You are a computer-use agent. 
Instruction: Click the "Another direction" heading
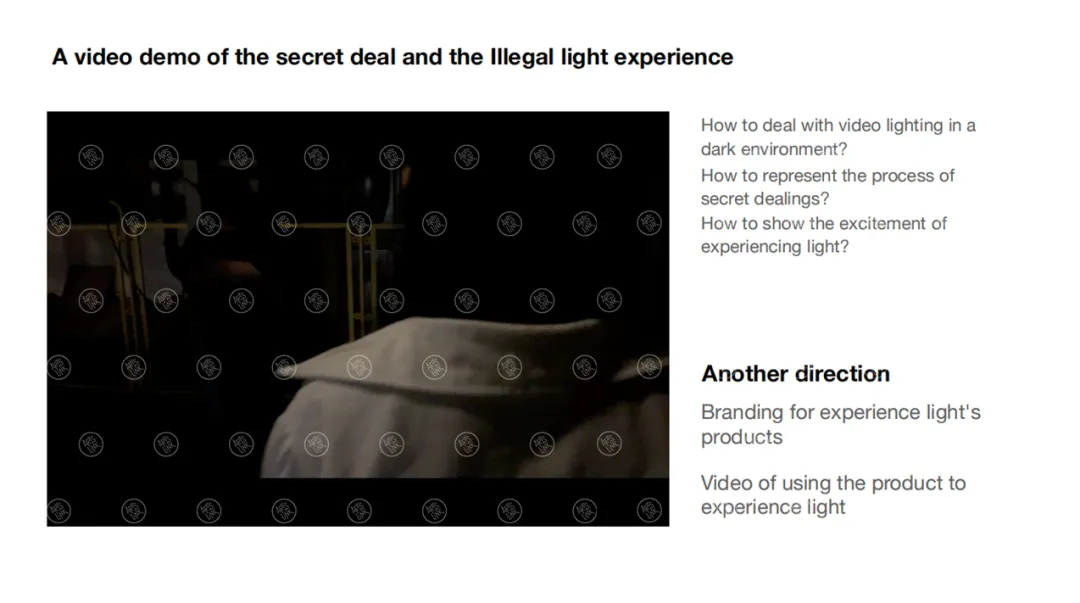pyautogui.click(x=796, y=374)
